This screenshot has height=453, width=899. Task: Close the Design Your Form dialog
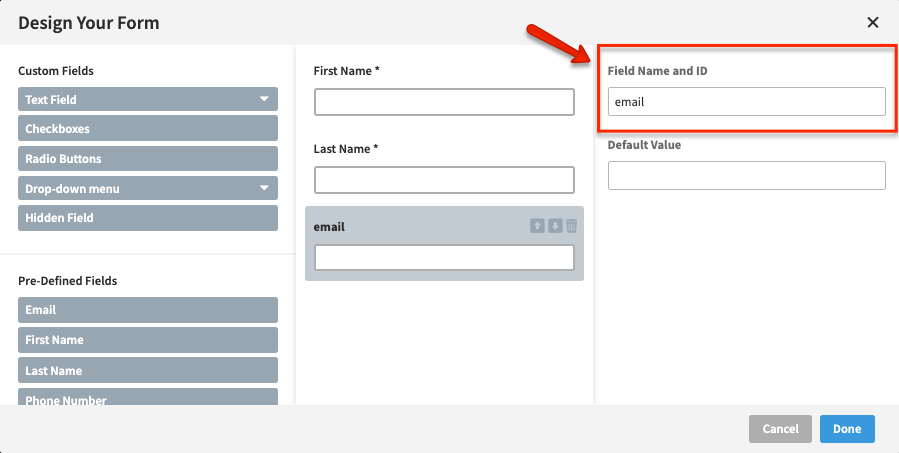872,22
